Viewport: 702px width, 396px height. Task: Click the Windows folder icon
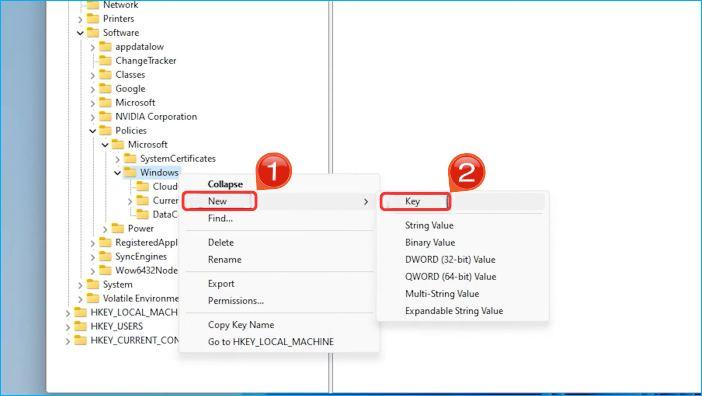pyautogui.click(x=130, y=172)
